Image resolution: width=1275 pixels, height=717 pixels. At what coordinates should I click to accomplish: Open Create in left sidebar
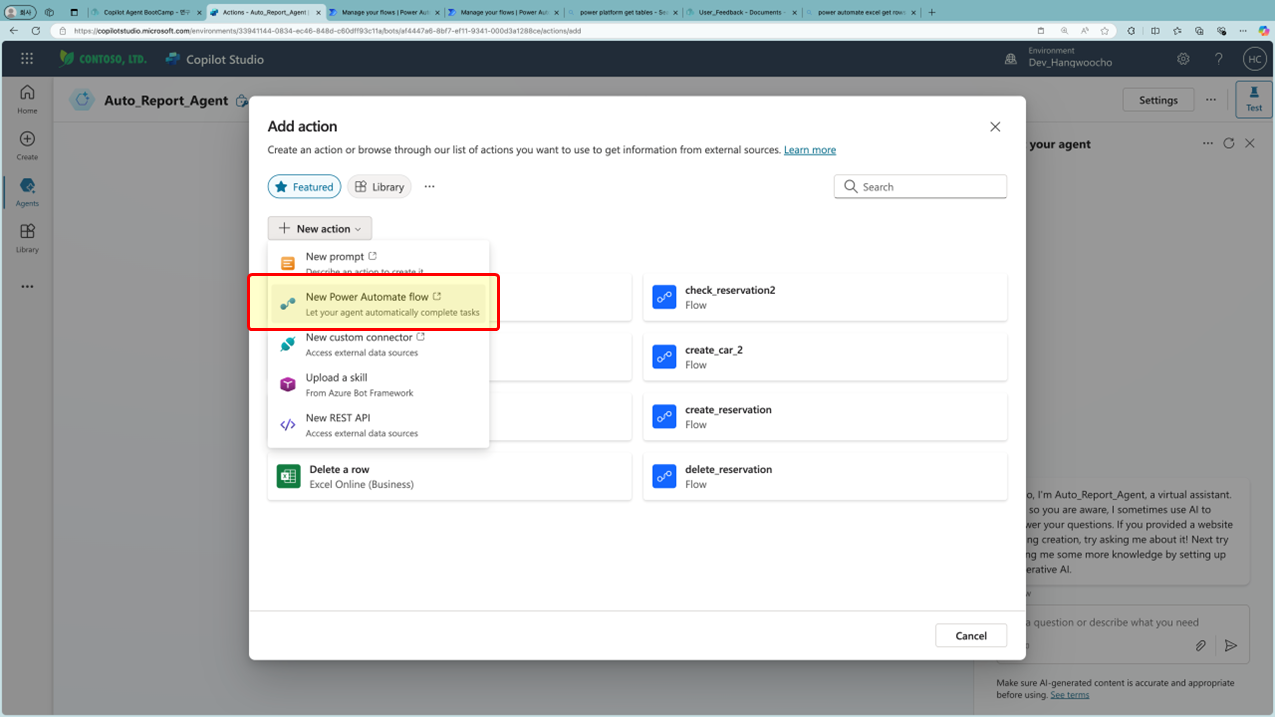(x=27, y=146)
